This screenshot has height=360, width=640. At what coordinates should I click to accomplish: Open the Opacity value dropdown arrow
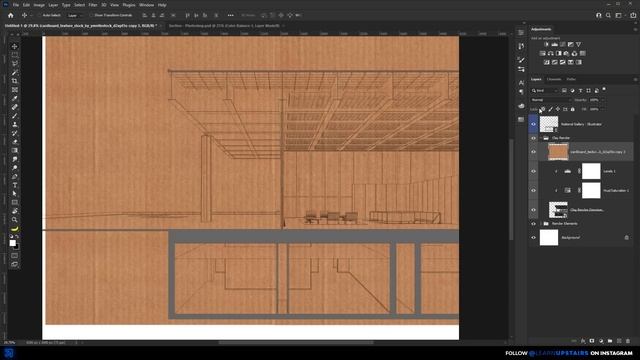click(602, 100)
